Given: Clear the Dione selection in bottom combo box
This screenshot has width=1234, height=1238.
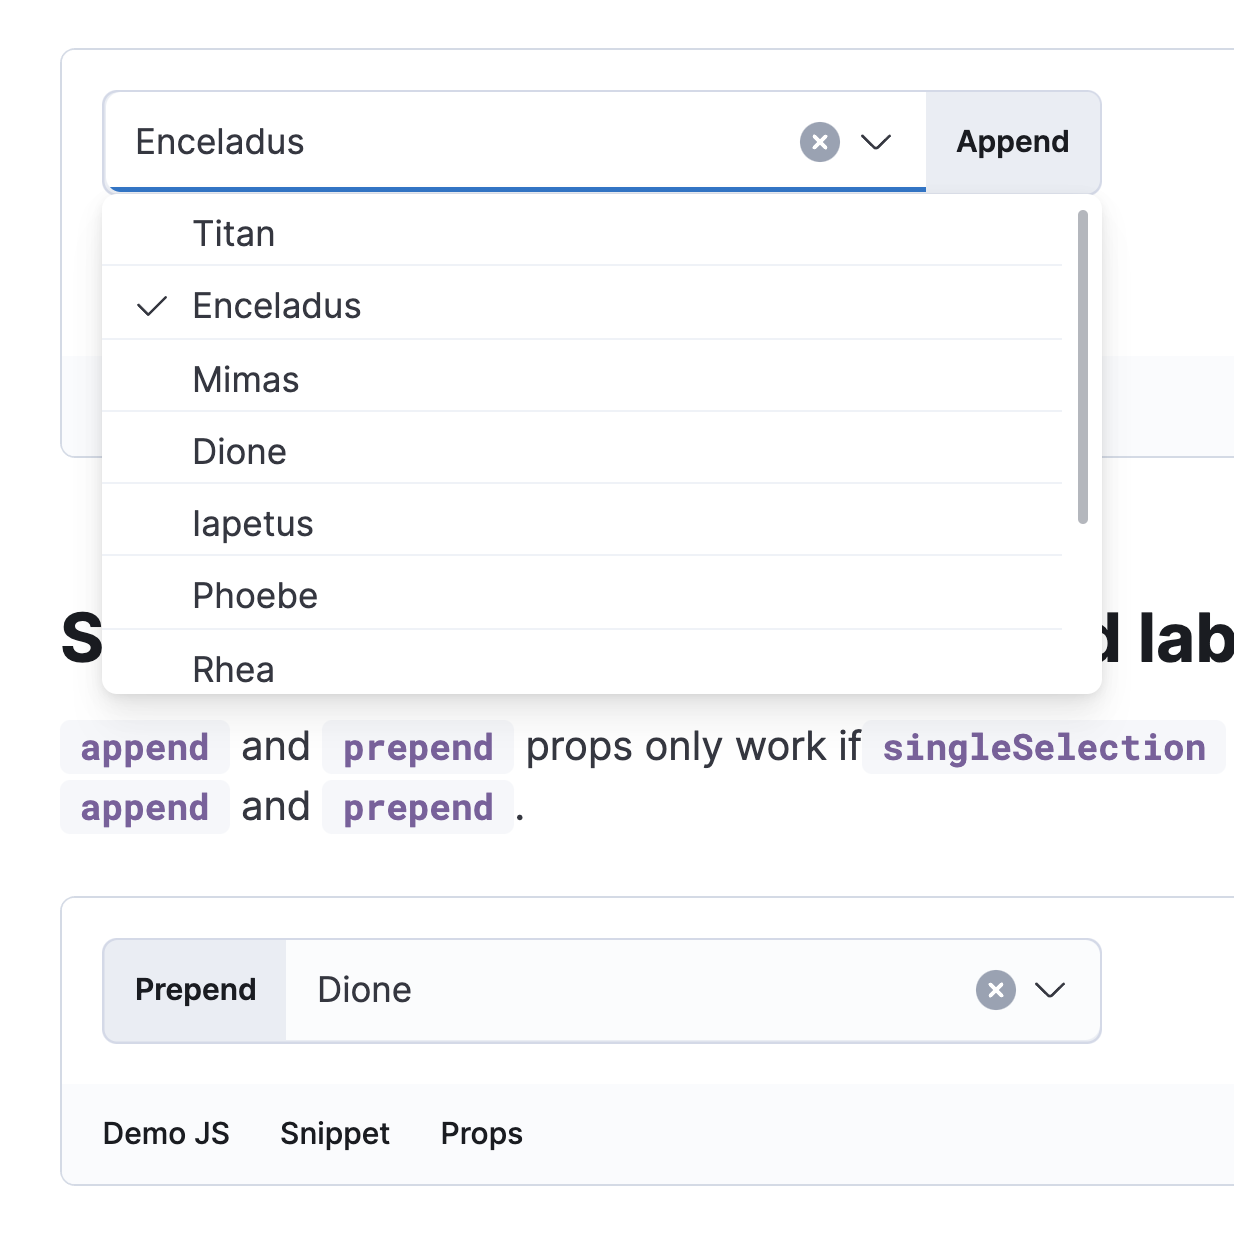Looking at the screenshot, I should click(995, 990).
